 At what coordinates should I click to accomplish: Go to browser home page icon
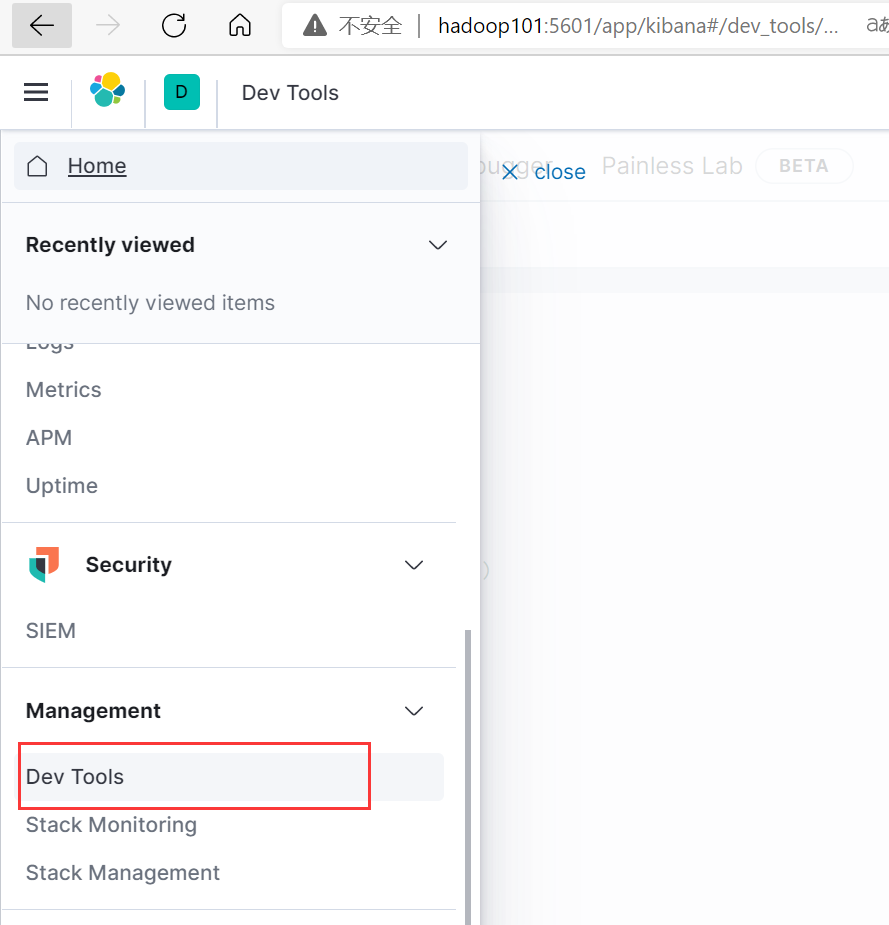coord(240,26)
